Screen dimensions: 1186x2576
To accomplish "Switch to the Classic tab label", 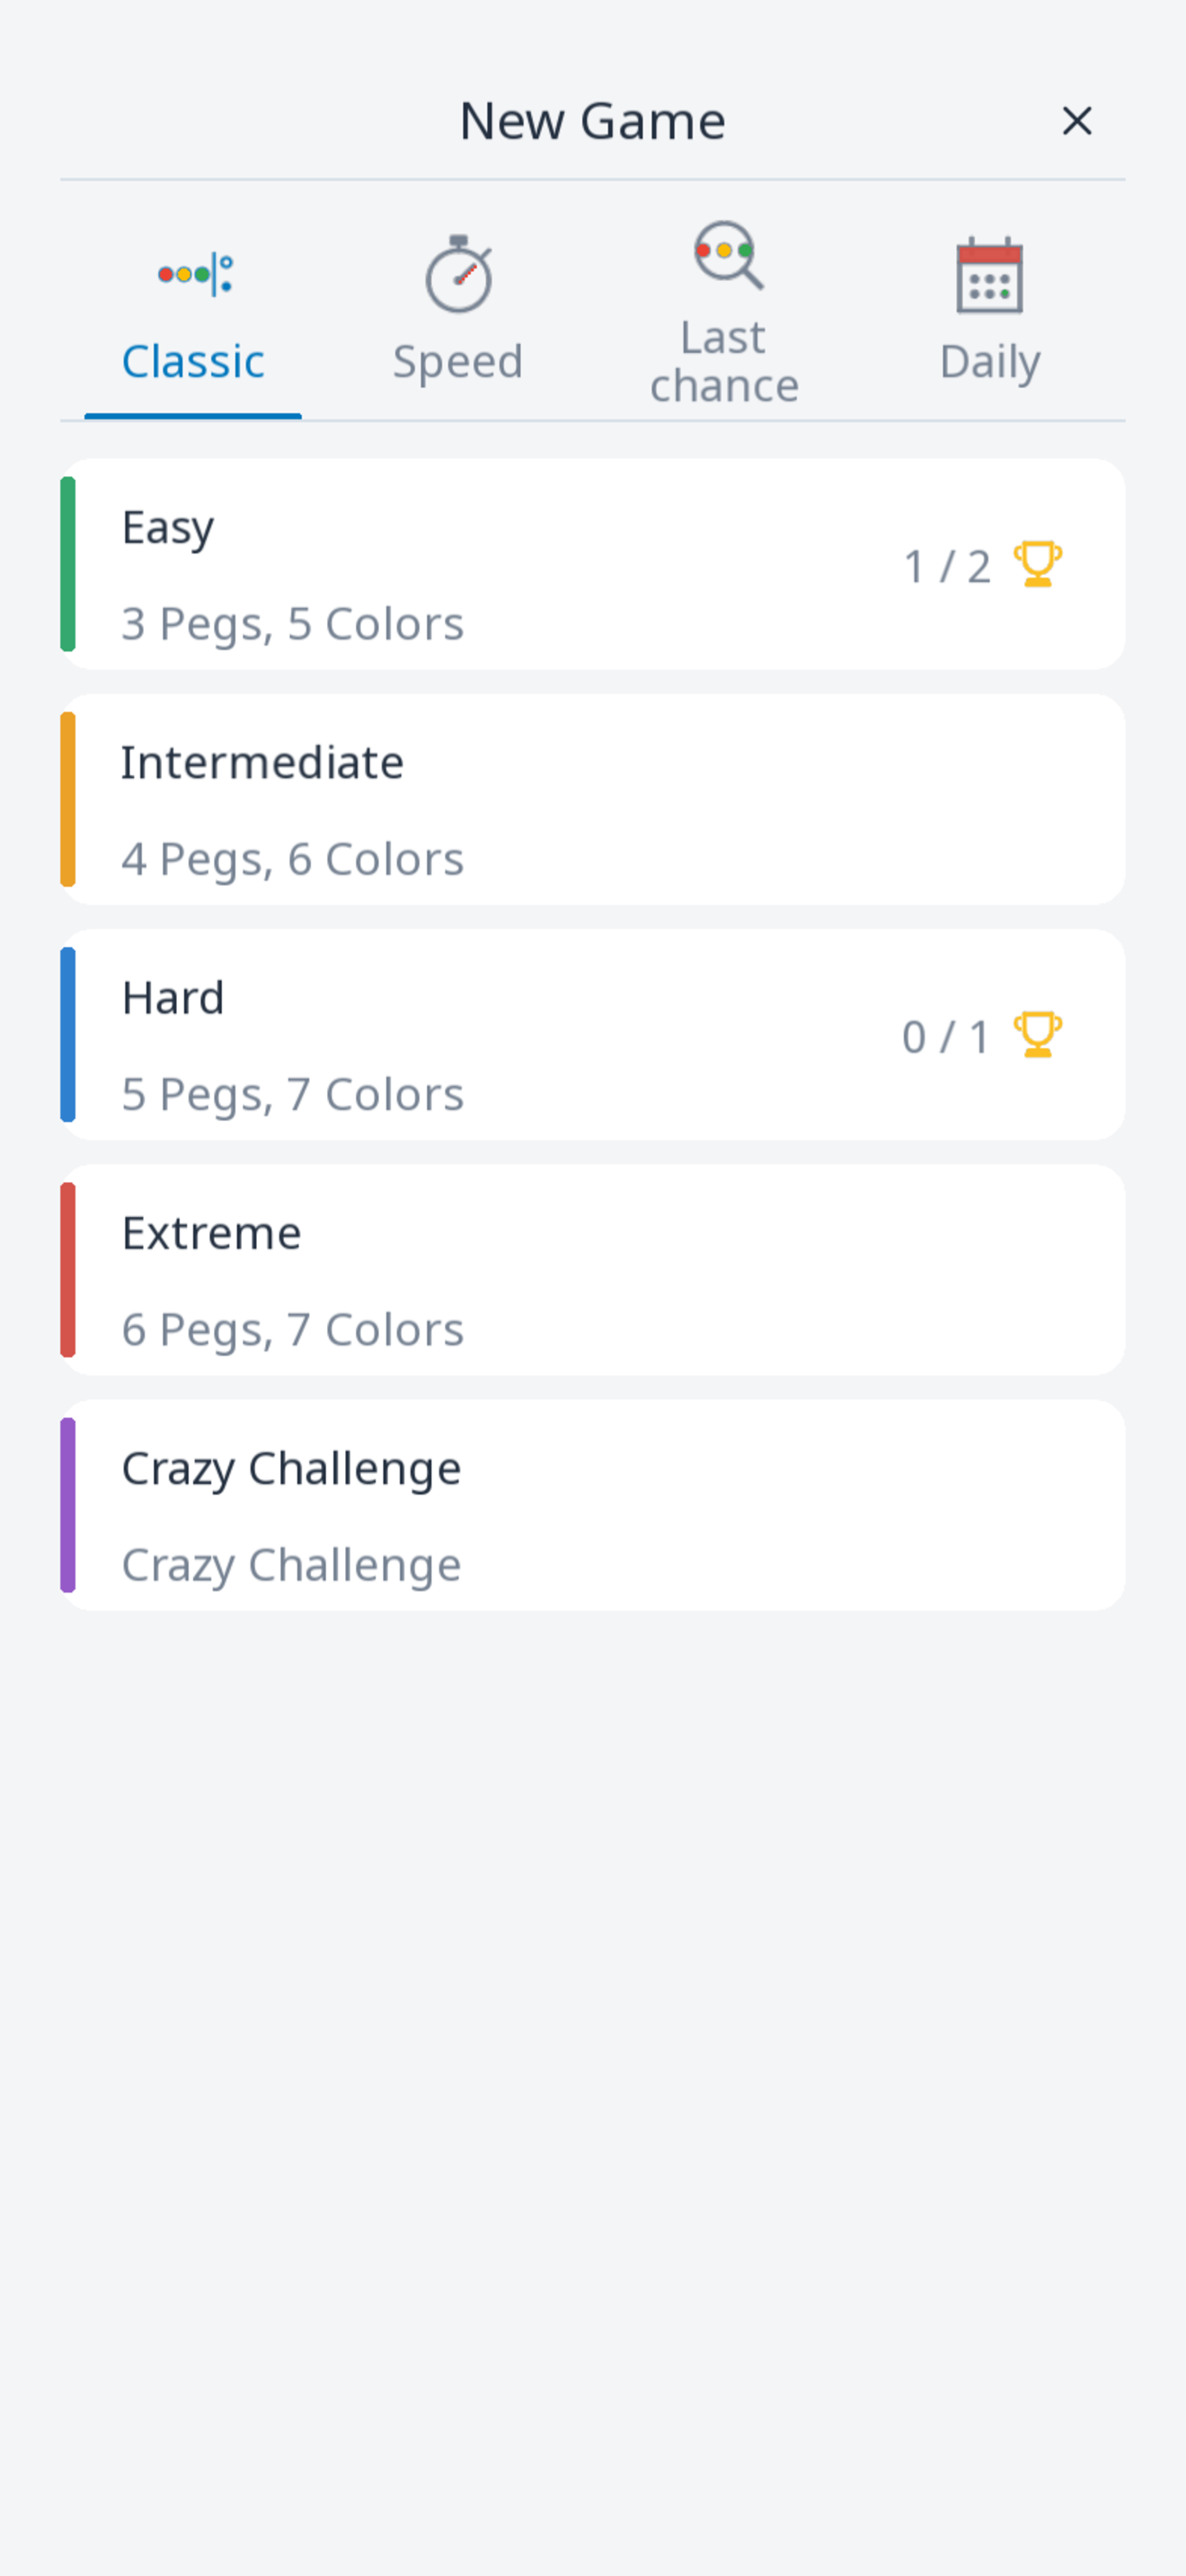I will (193, 361).
